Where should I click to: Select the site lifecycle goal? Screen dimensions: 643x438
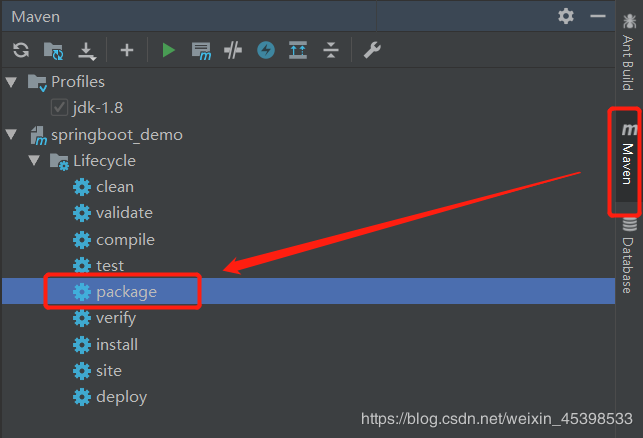97,371
